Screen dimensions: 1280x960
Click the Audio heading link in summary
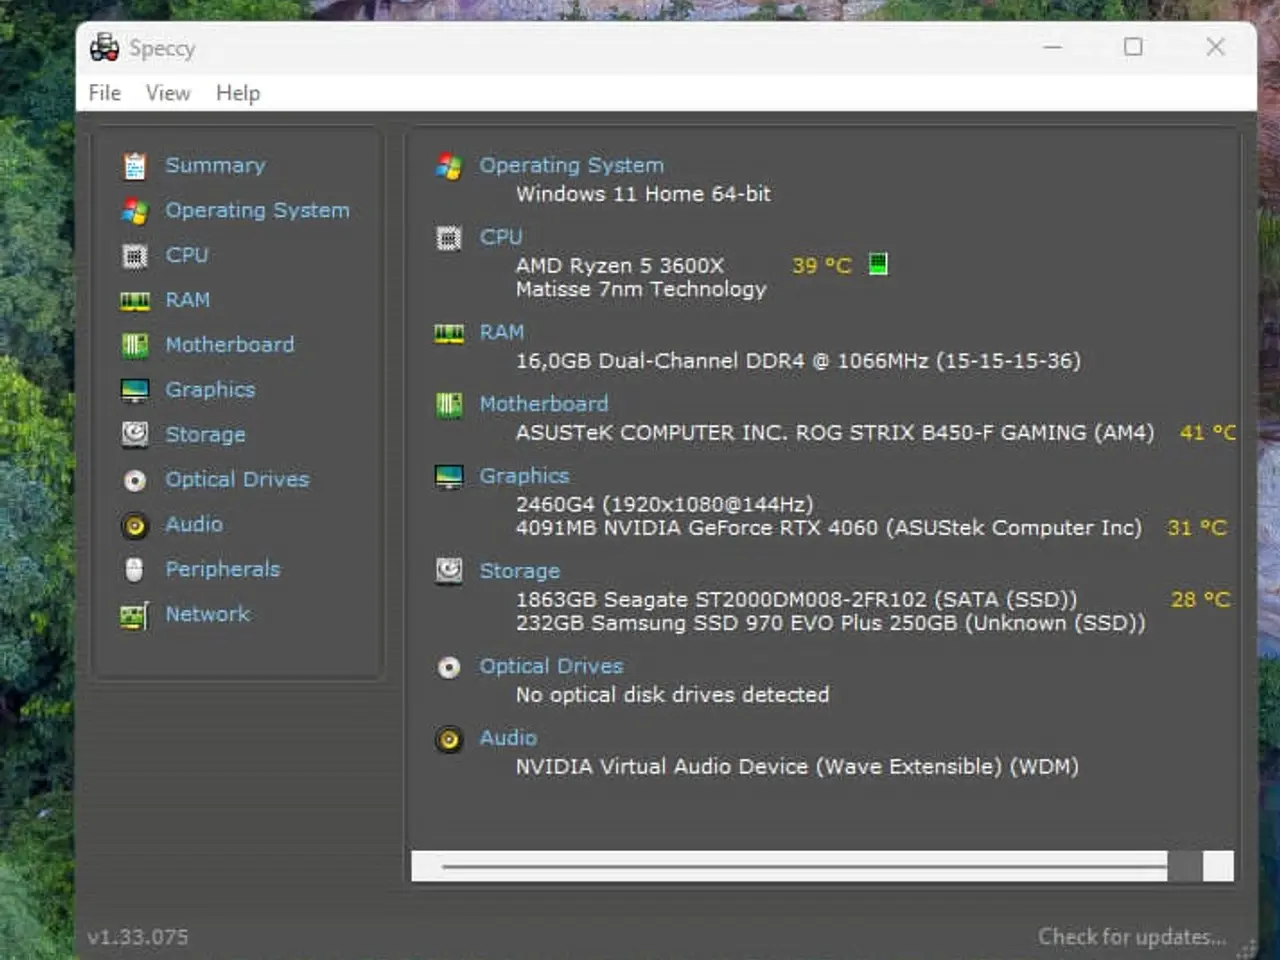point(508,738)
